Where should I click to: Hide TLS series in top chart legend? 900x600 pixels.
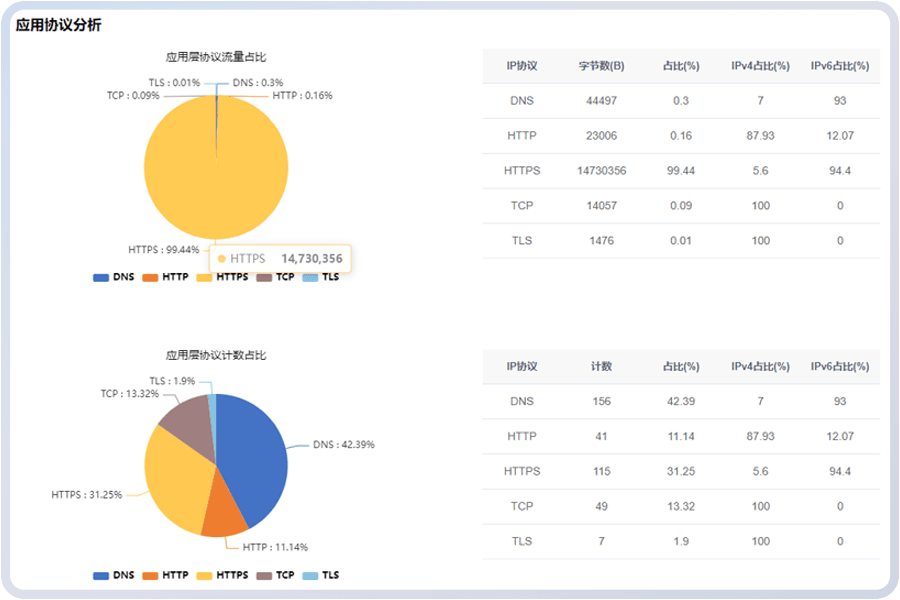click(x=320, y=277)
